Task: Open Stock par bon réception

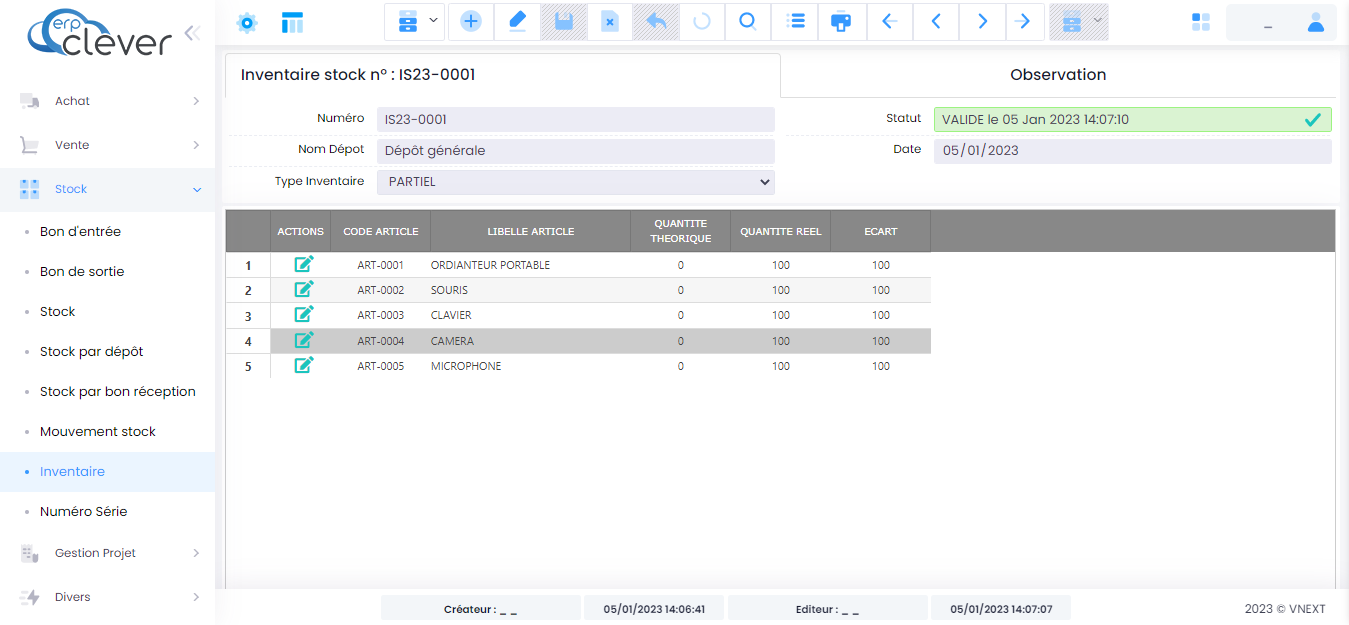Action: click(117, 391)
